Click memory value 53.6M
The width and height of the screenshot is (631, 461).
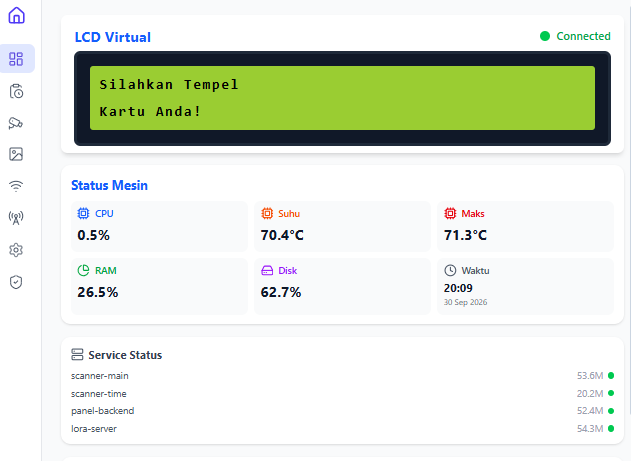[590, 376]
